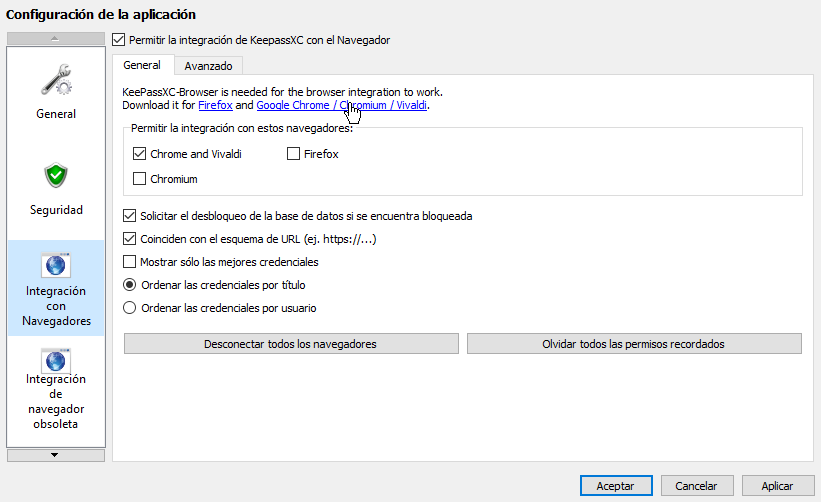
Task: Click Desconectar todos los navegadores button
Action: click(291, 344)
